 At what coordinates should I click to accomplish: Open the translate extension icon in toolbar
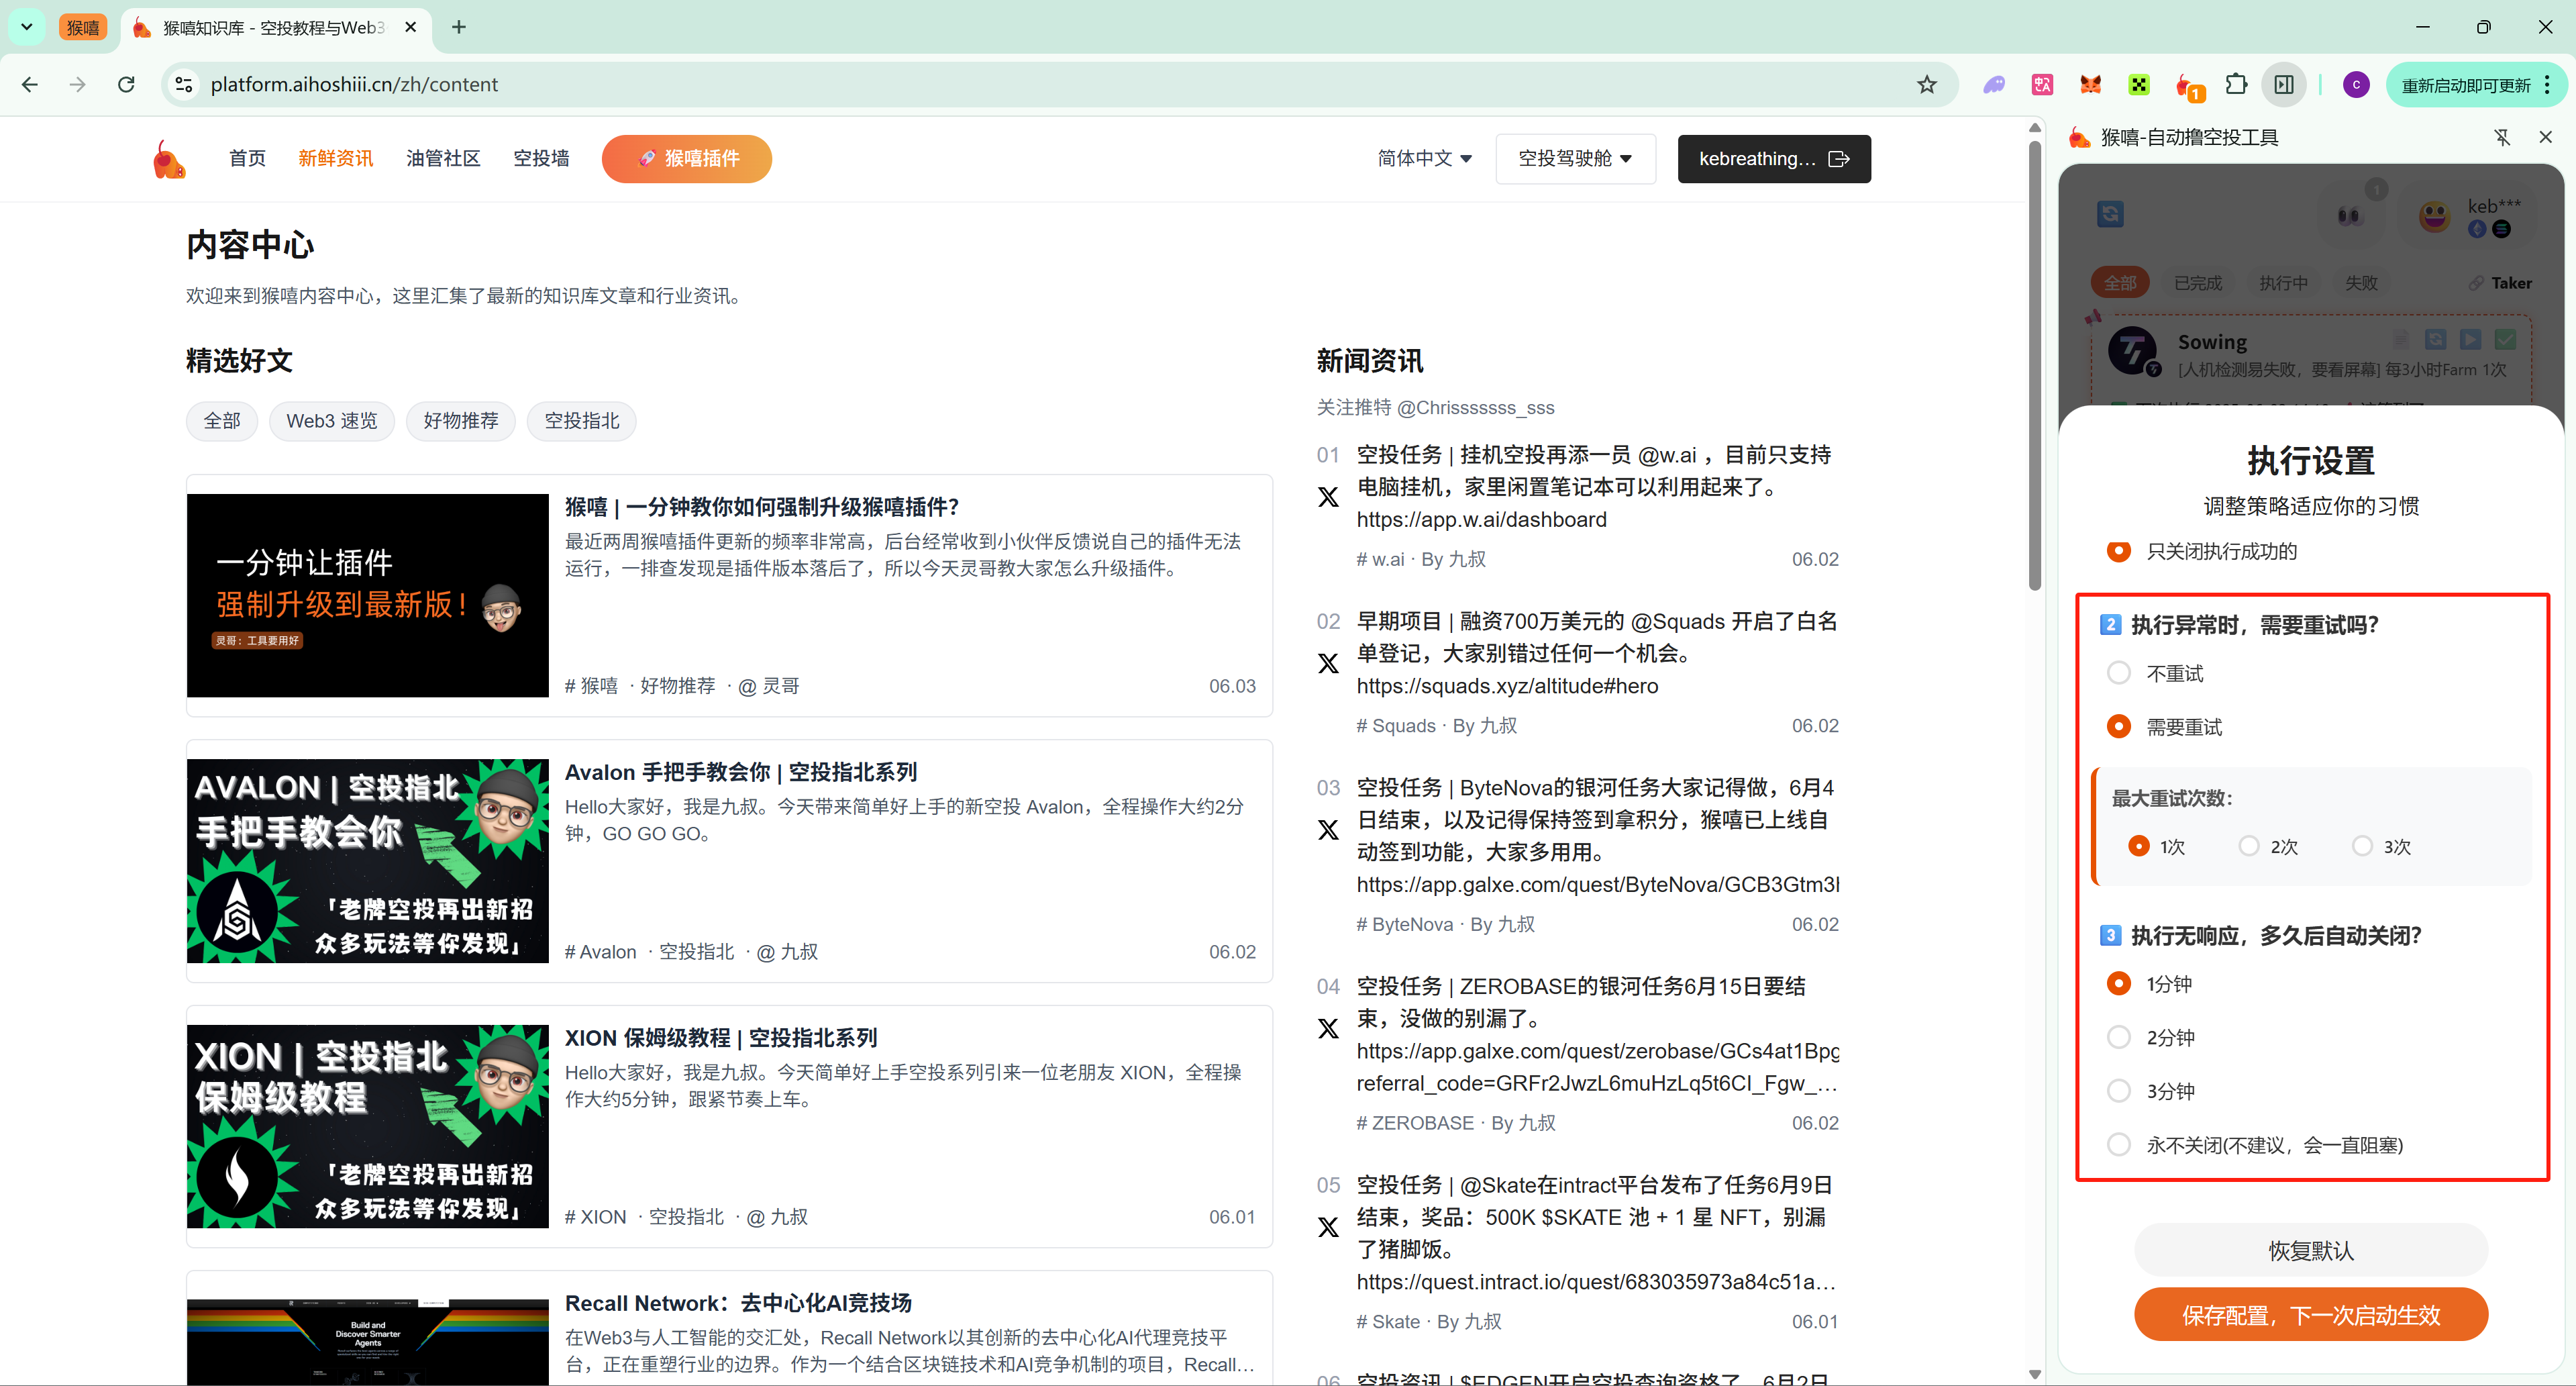[x=2042, y=85]
